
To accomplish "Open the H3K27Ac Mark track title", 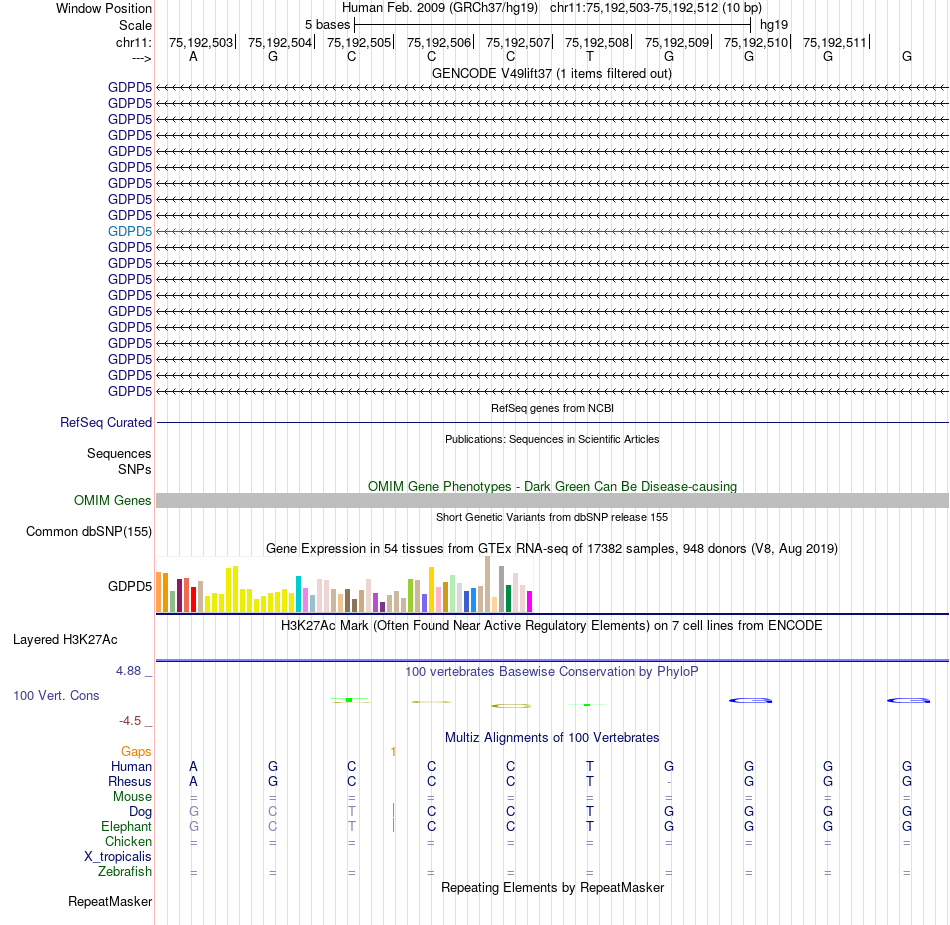I will 552,625.
